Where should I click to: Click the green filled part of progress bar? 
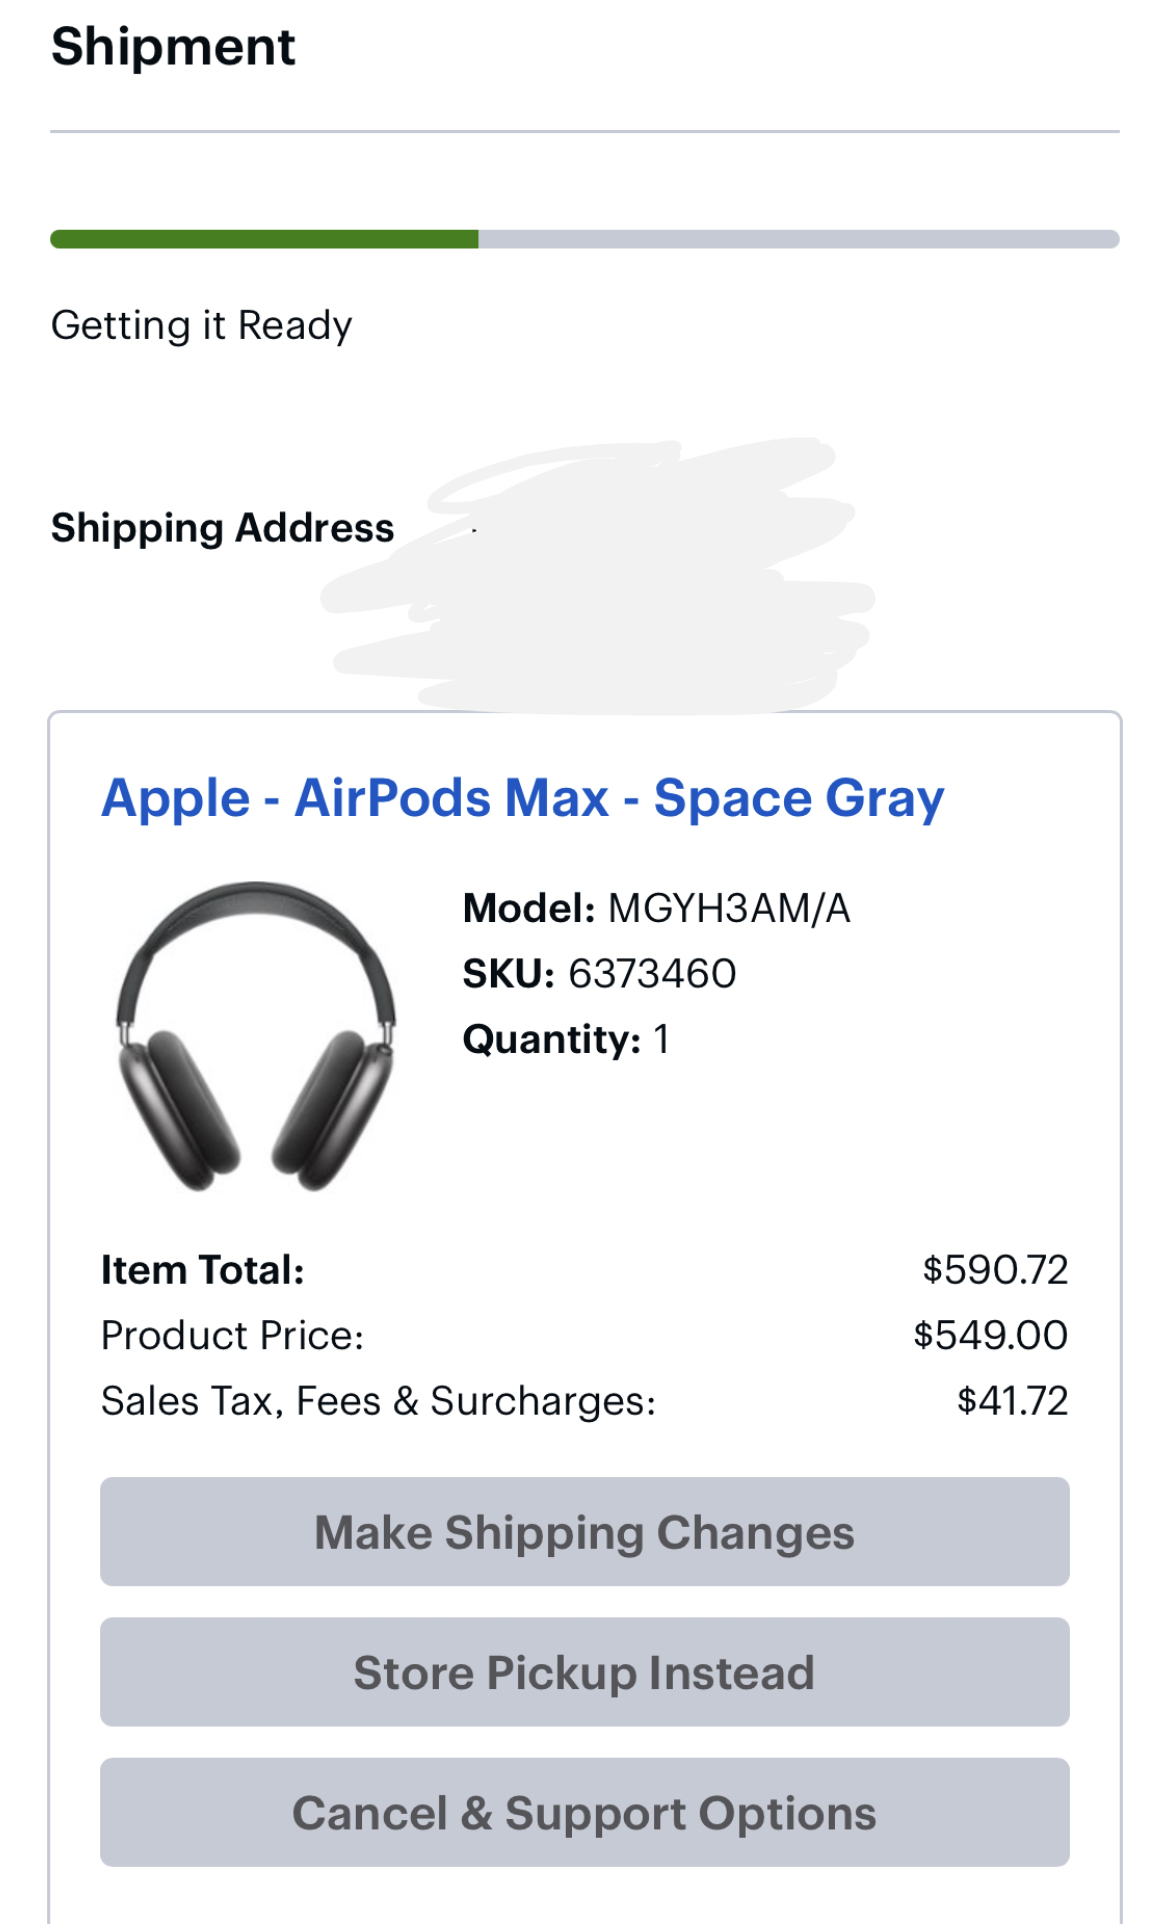click(264, 239)
